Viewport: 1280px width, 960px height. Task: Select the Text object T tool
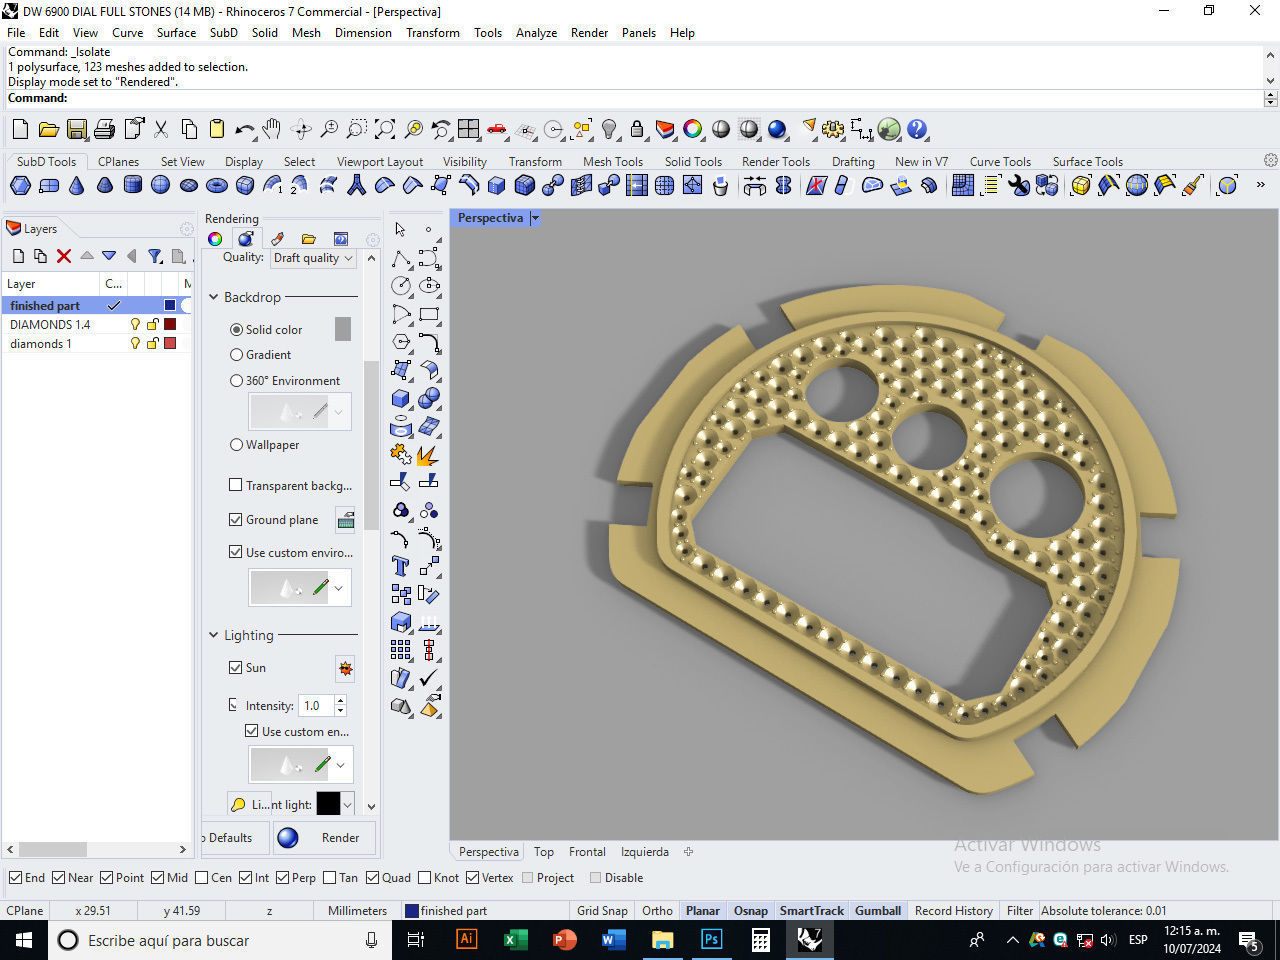point(401,566)
